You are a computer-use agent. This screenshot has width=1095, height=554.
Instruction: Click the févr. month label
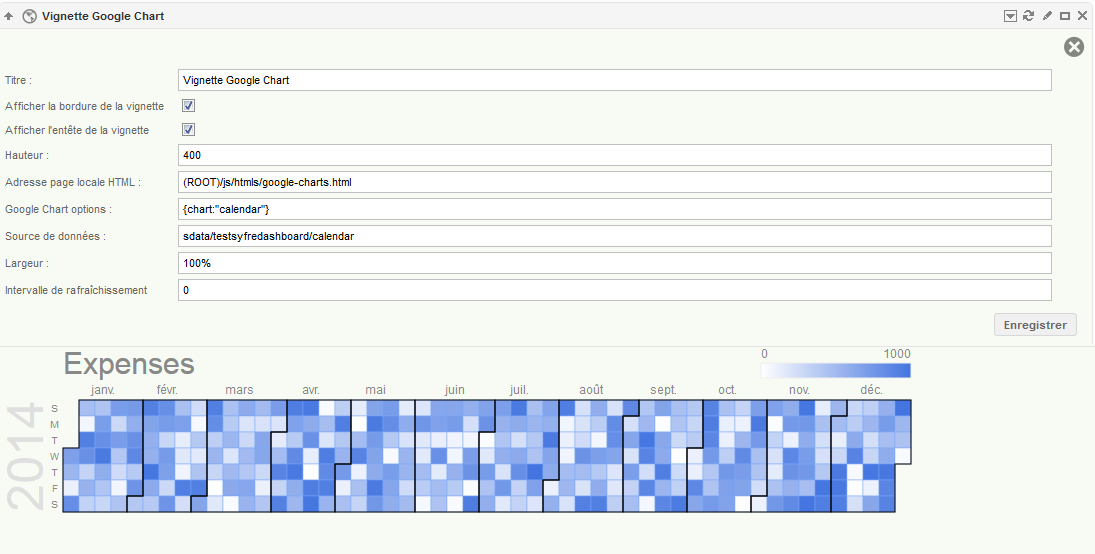pos(167,390)
